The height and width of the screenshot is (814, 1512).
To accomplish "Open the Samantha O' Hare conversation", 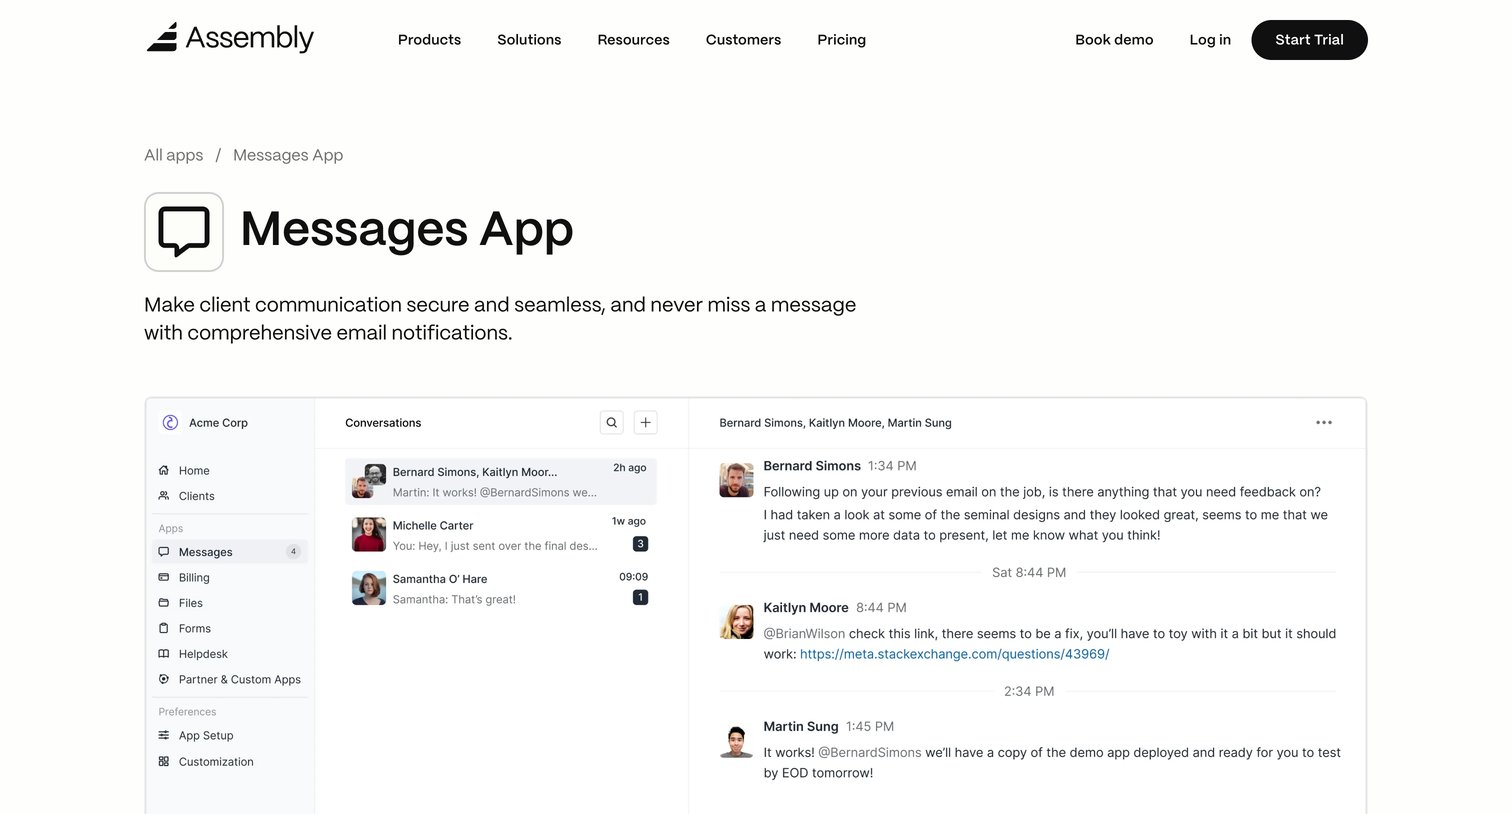I will click(501, 588).
